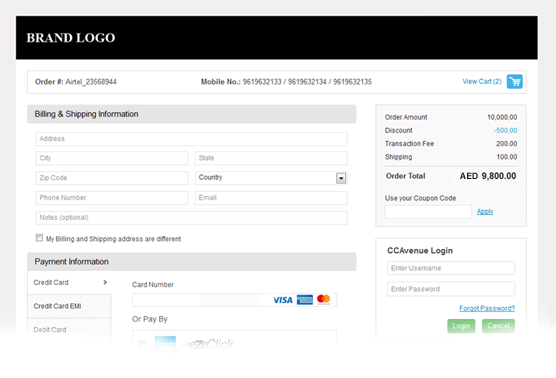Click the Mobile No. numbers text
Viewport: 556px width, 378px height.
coord(307,82)
